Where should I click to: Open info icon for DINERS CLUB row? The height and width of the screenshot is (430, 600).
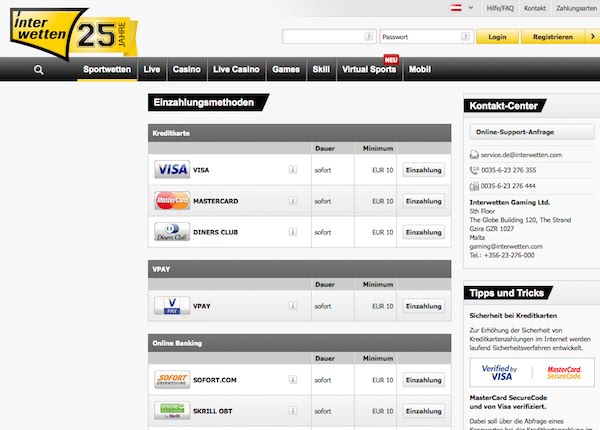coord(293,231)
